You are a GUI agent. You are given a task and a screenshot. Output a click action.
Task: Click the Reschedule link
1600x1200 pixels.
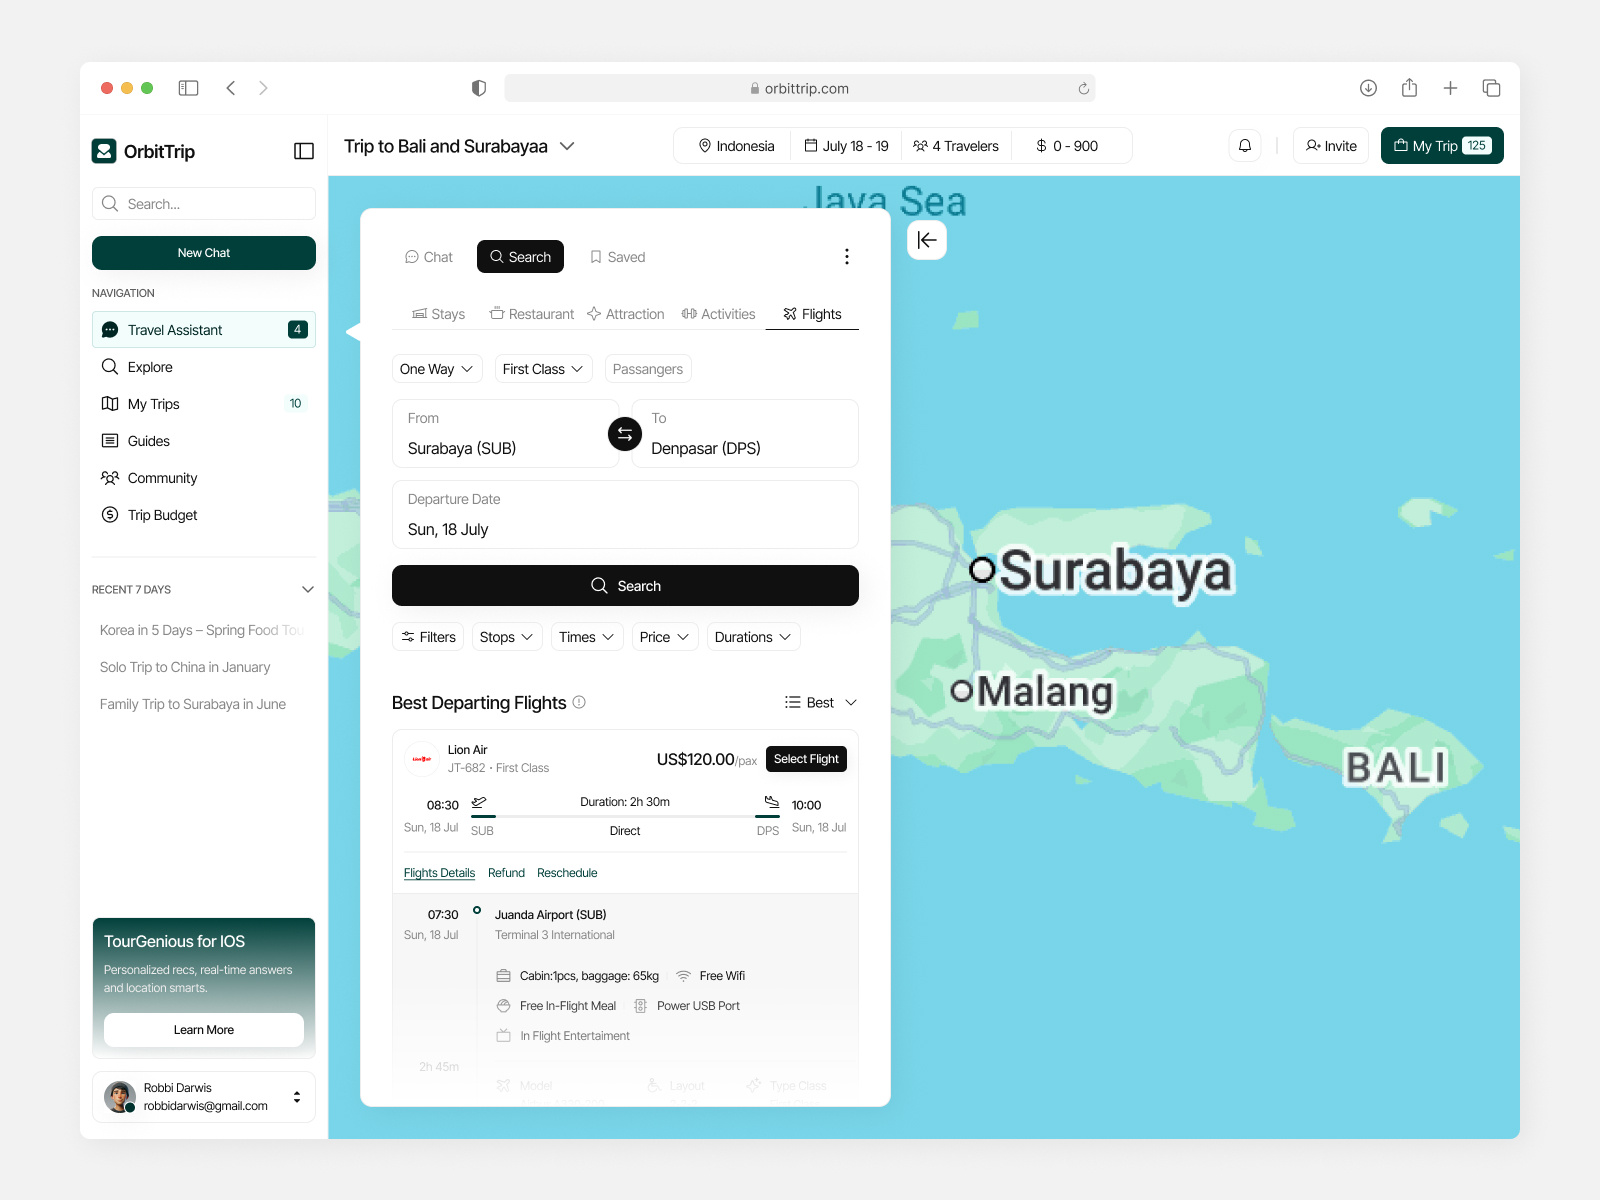pyautogui.click(x=567, y=873)
